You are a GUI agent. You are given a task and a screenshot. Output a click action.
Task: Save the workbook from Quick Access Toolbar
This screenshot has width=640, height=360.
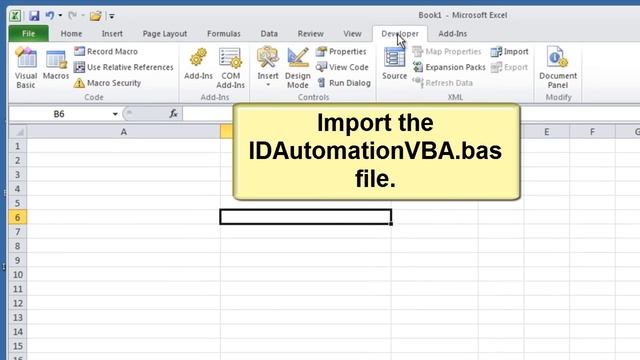pos(34,16)
